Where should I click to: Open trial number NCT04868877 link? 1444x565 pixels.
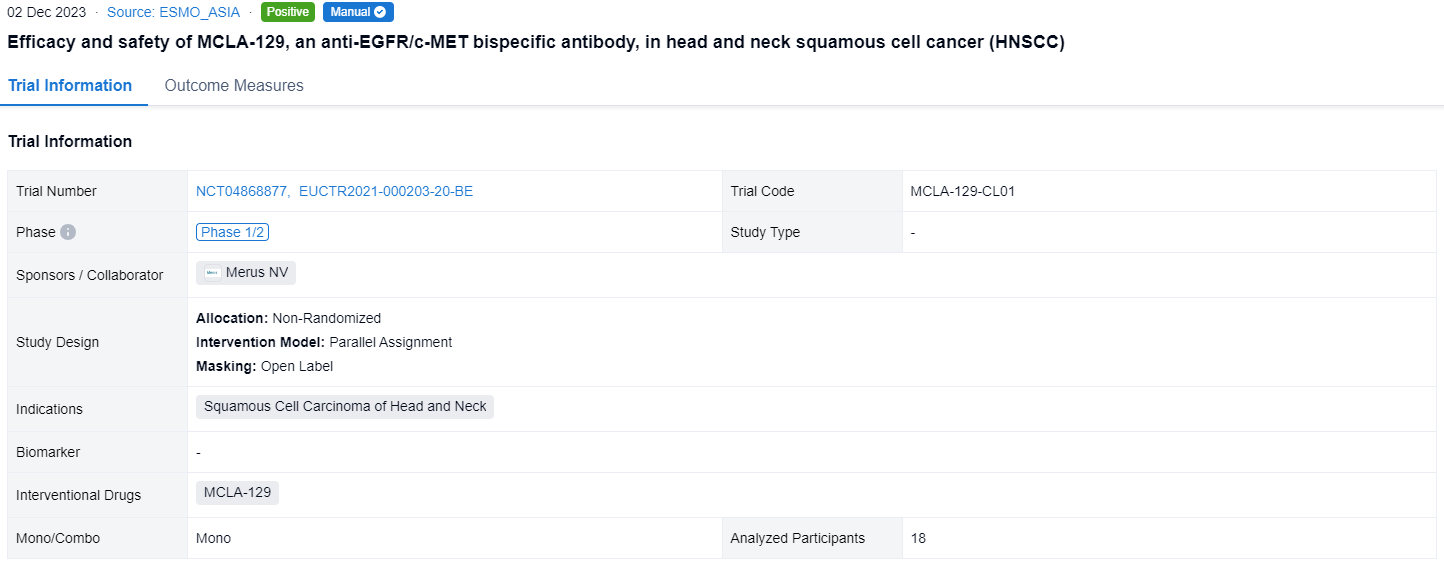coord(242,191)
